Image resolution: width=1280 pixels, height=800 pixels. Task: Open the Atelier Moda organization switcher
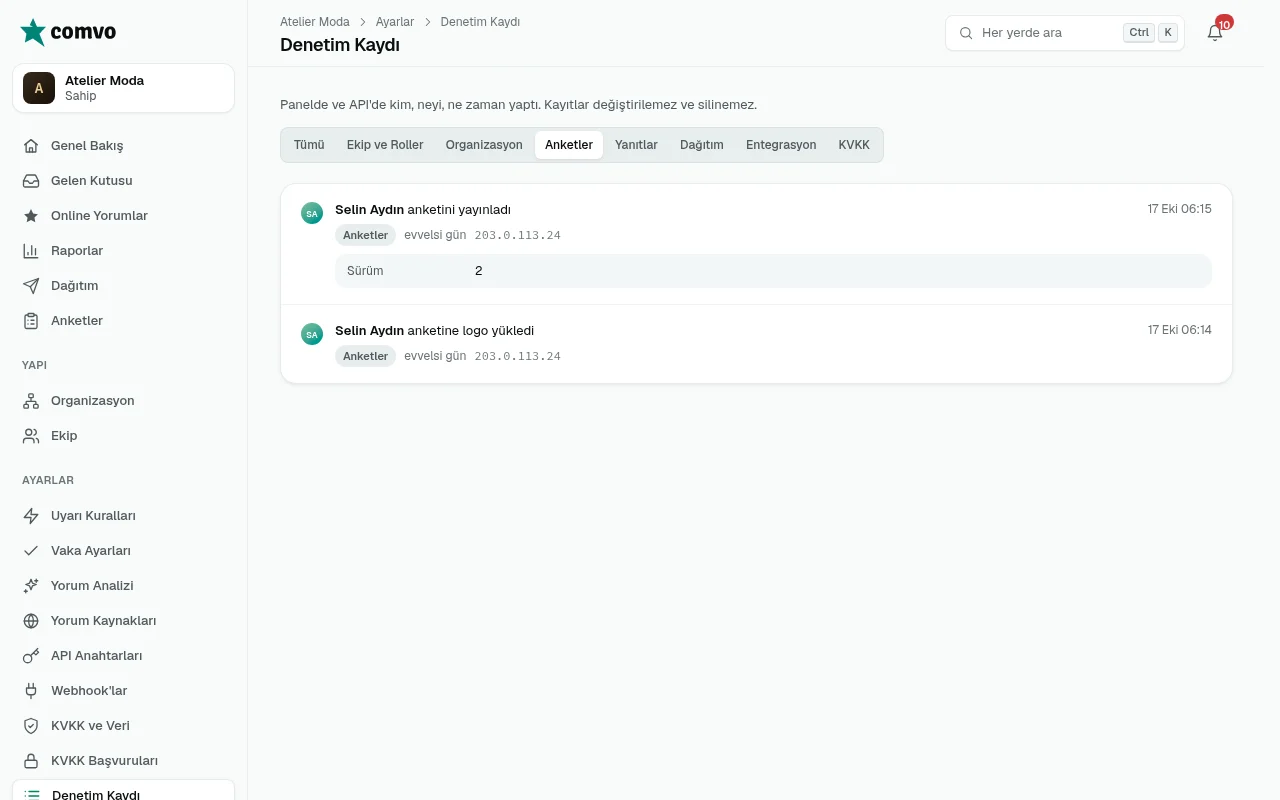pos(124,88)
